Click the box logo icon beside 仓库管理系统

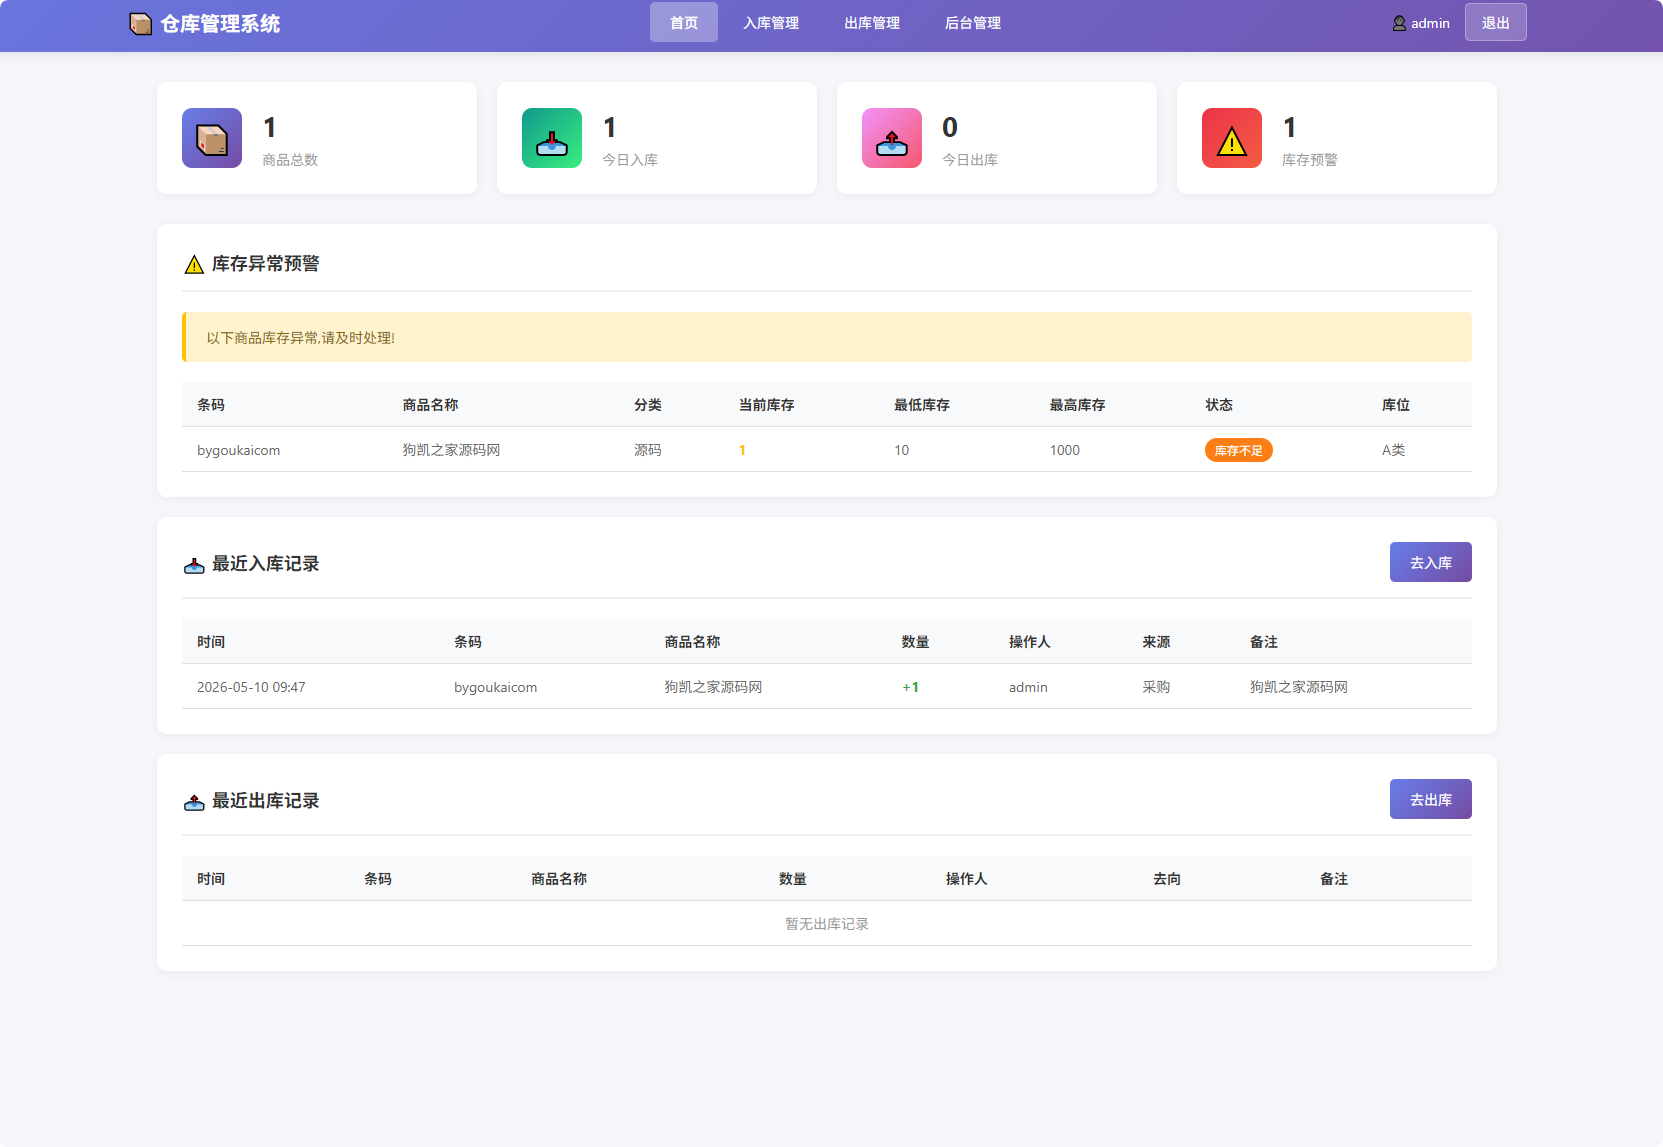tap(141, 23)
